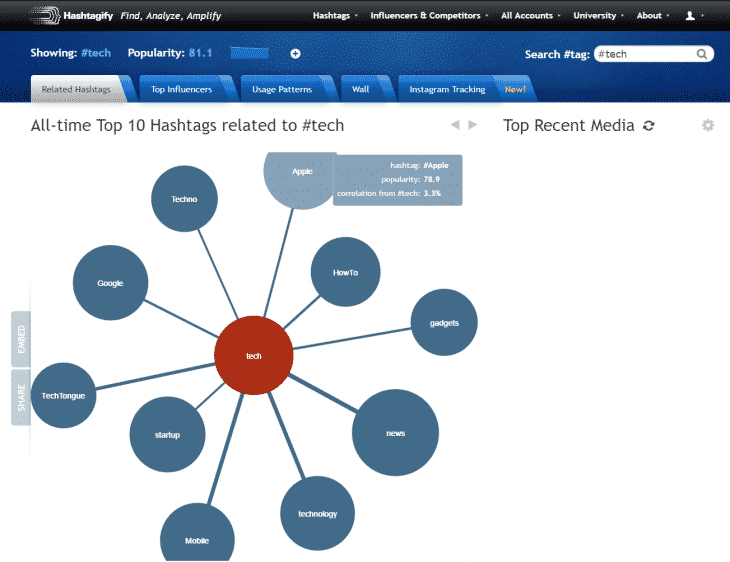Image resolution: width=730 pixels, height=562 pixels.
Task: Open the Usage Patterns tab
Action: [x=281, y=89]
